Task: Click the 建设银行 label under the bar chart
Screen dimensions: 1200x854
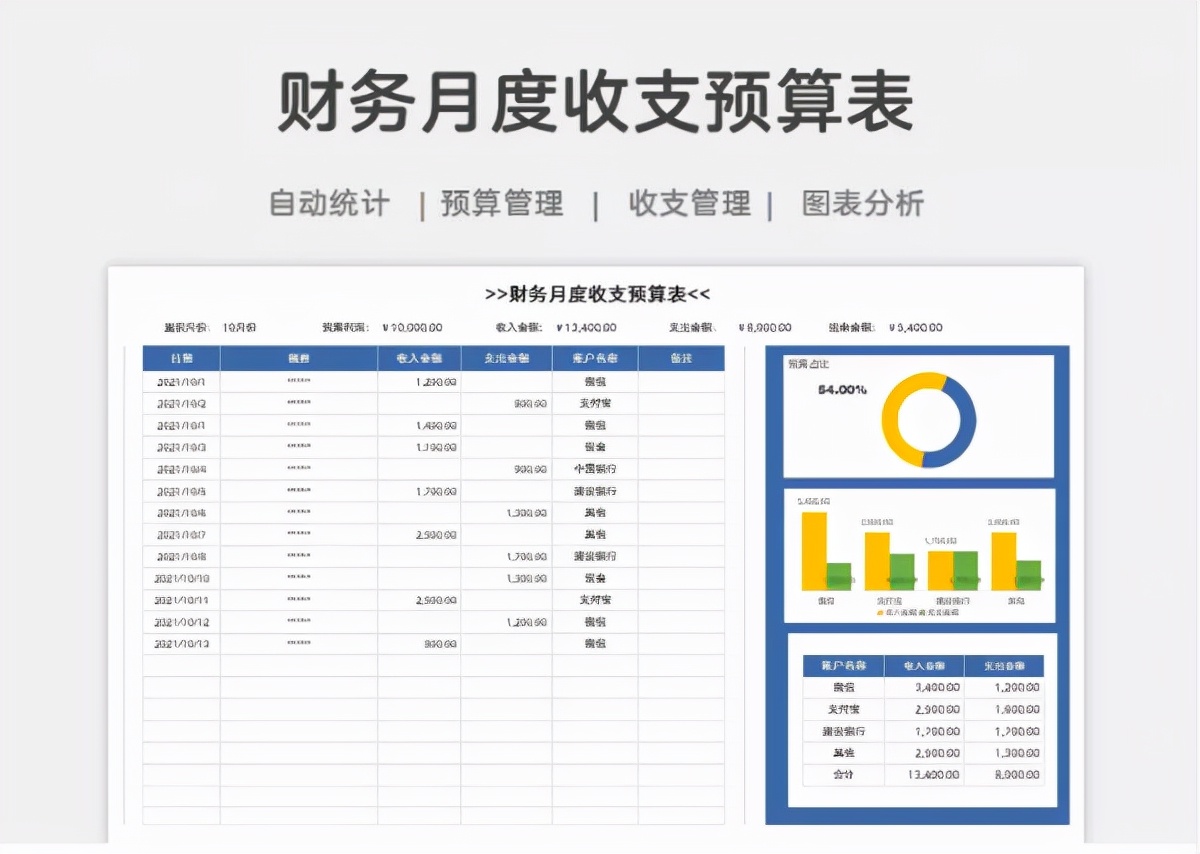Action: (x=951, y=600)
